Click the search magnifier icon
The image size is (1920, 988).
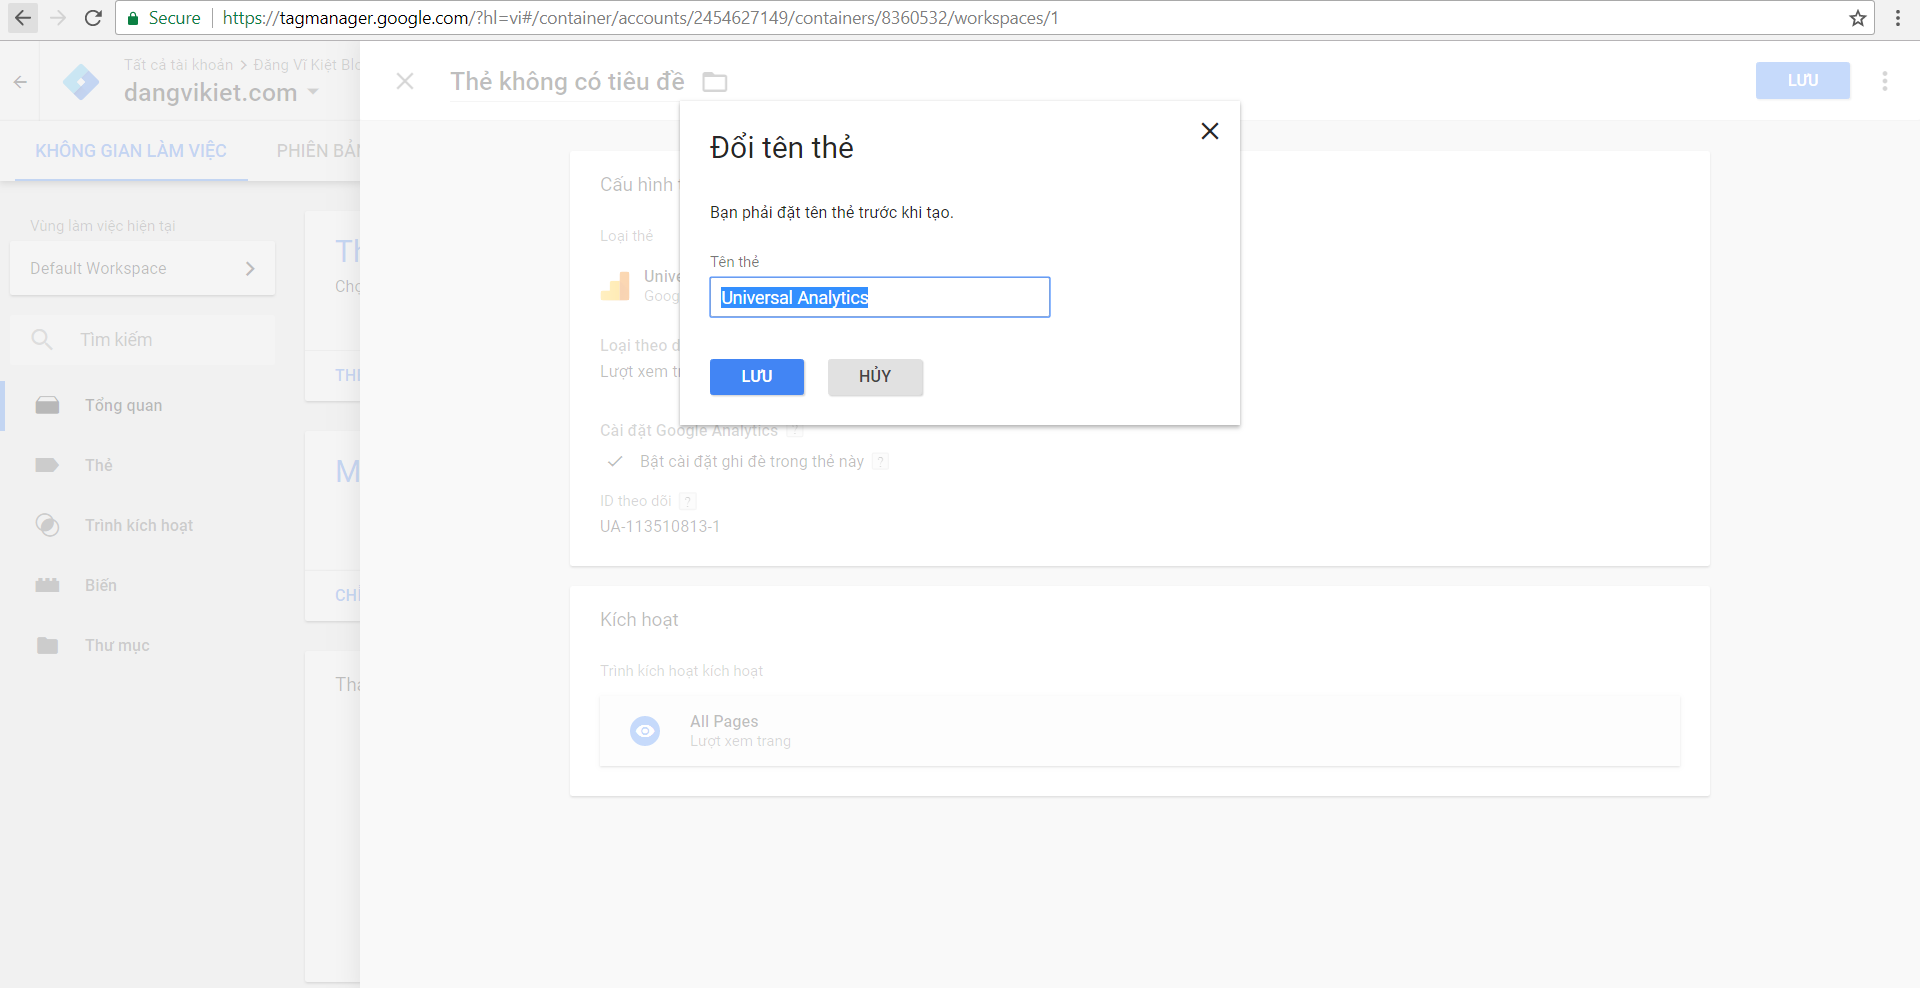42,340
